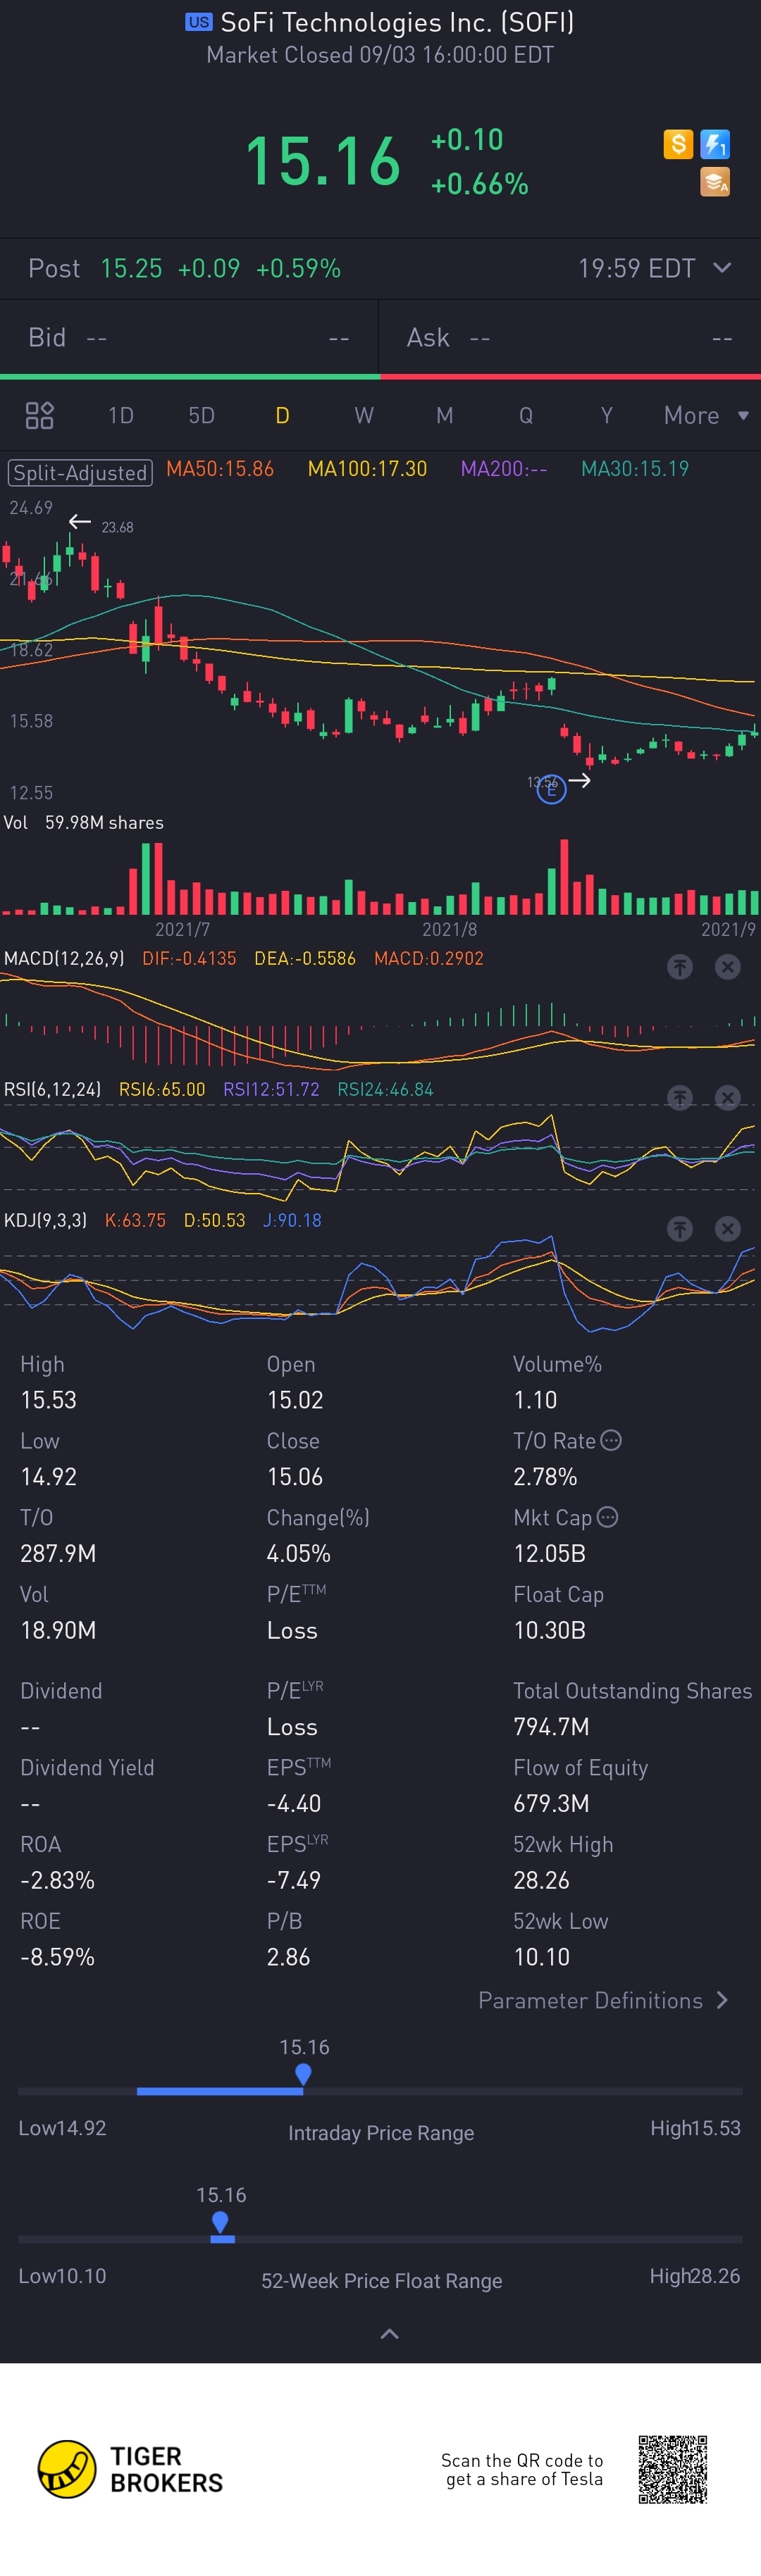Tap the Float Cap value 10.30B
Image resolution: width=761 pixels, height=2576 pixels.
(x=549, y=1630)
